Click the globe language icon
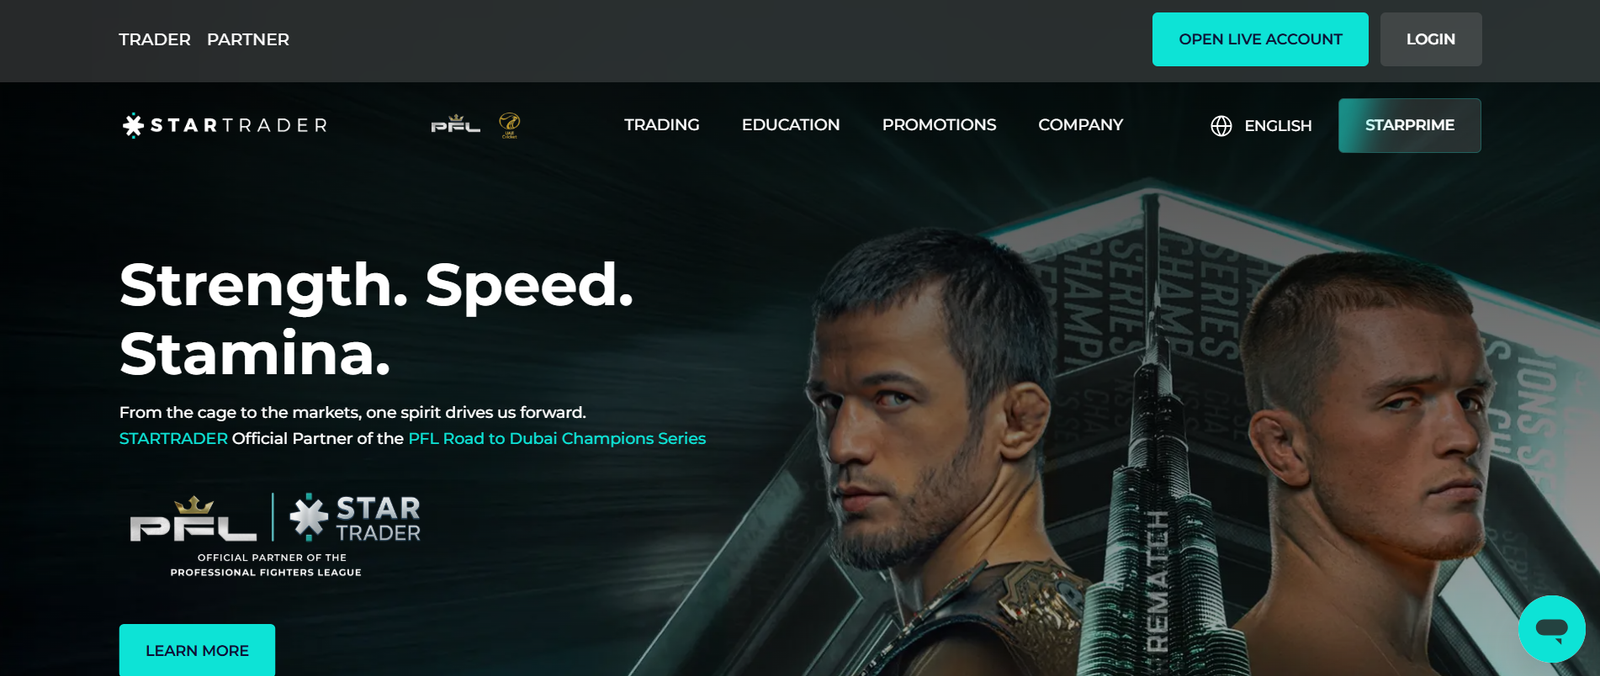The height and width of the screenshot is (676, 1600). (1221, 126)
